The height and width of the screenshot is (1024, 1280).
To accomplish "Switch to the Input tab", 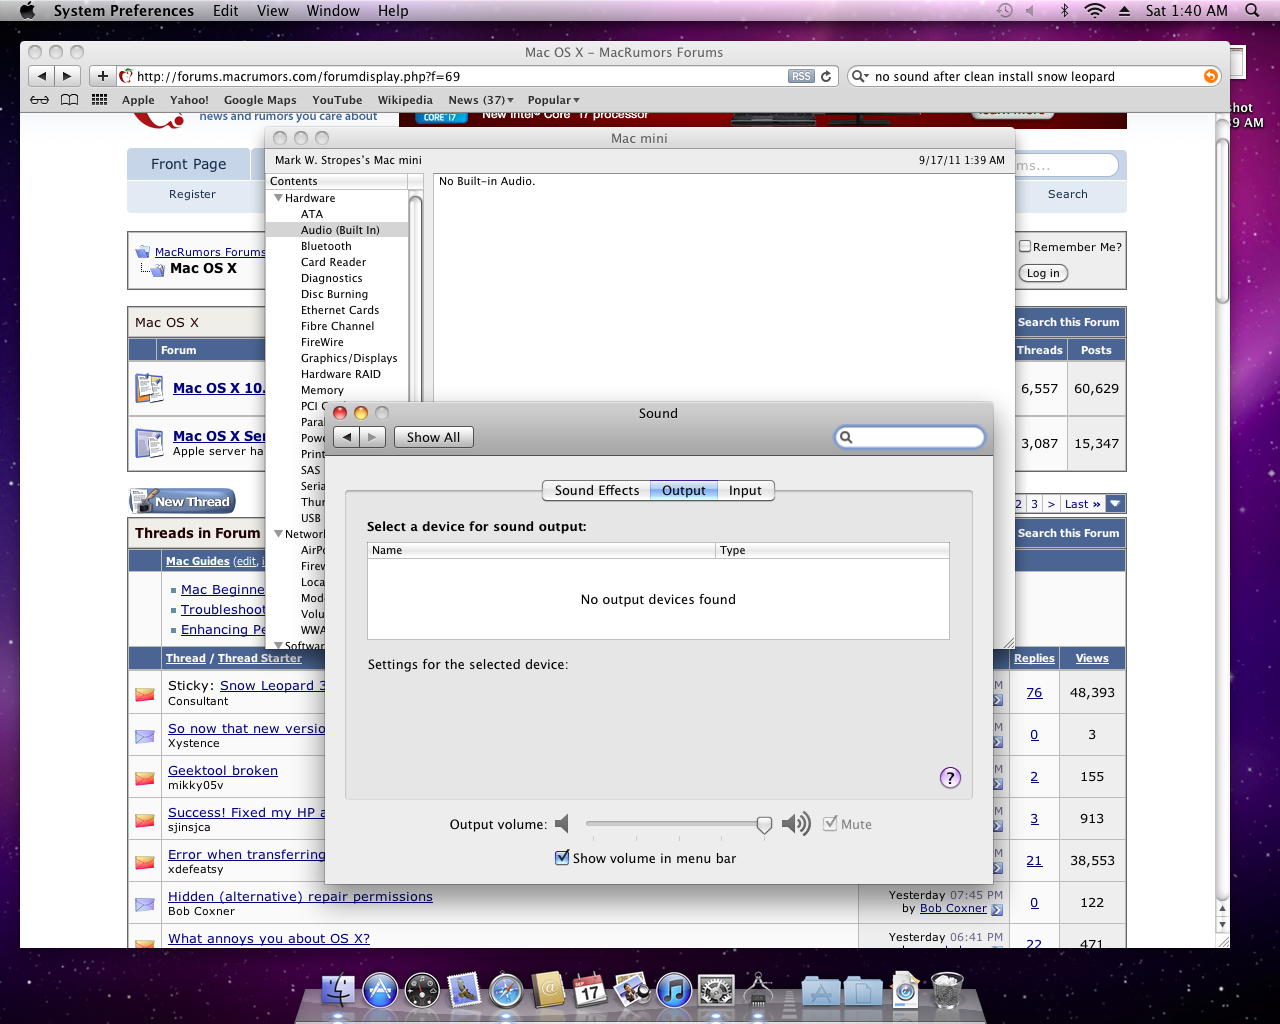I will (x=745, y=490).
